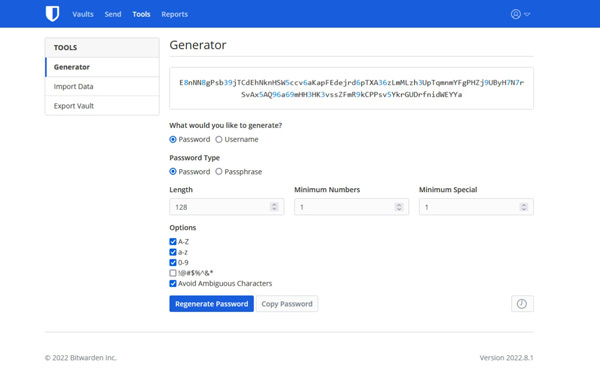Click the Minimum Numbers stepper arrows
The image size is (600, 376).
pos(399,207)
